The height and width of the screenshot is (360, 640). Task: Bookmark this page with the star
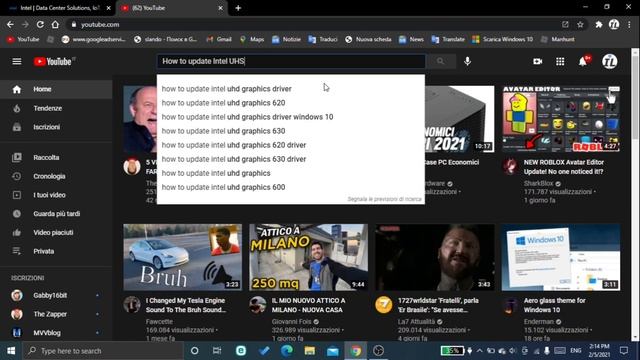coord(580,24)
